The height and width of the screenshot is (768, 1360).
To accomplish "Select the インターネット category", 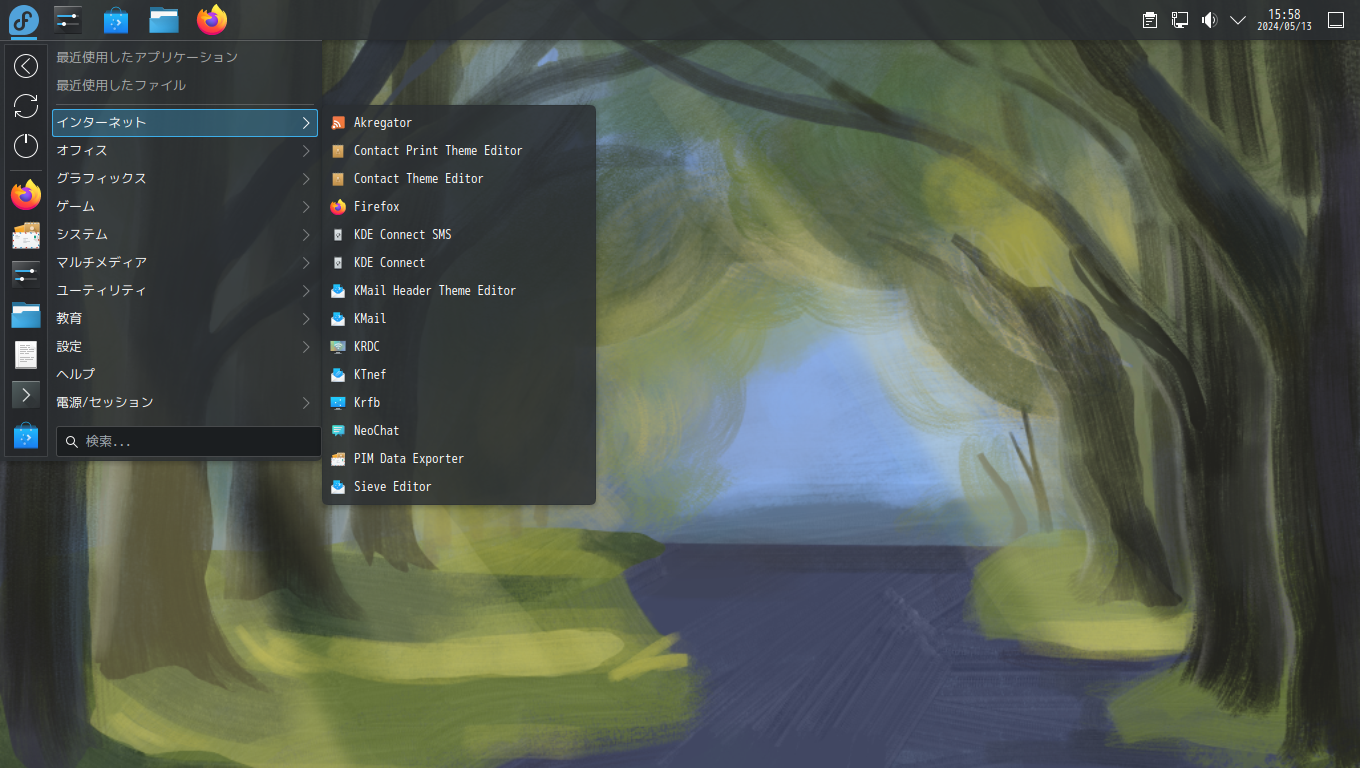I will [x=185, y=123].
